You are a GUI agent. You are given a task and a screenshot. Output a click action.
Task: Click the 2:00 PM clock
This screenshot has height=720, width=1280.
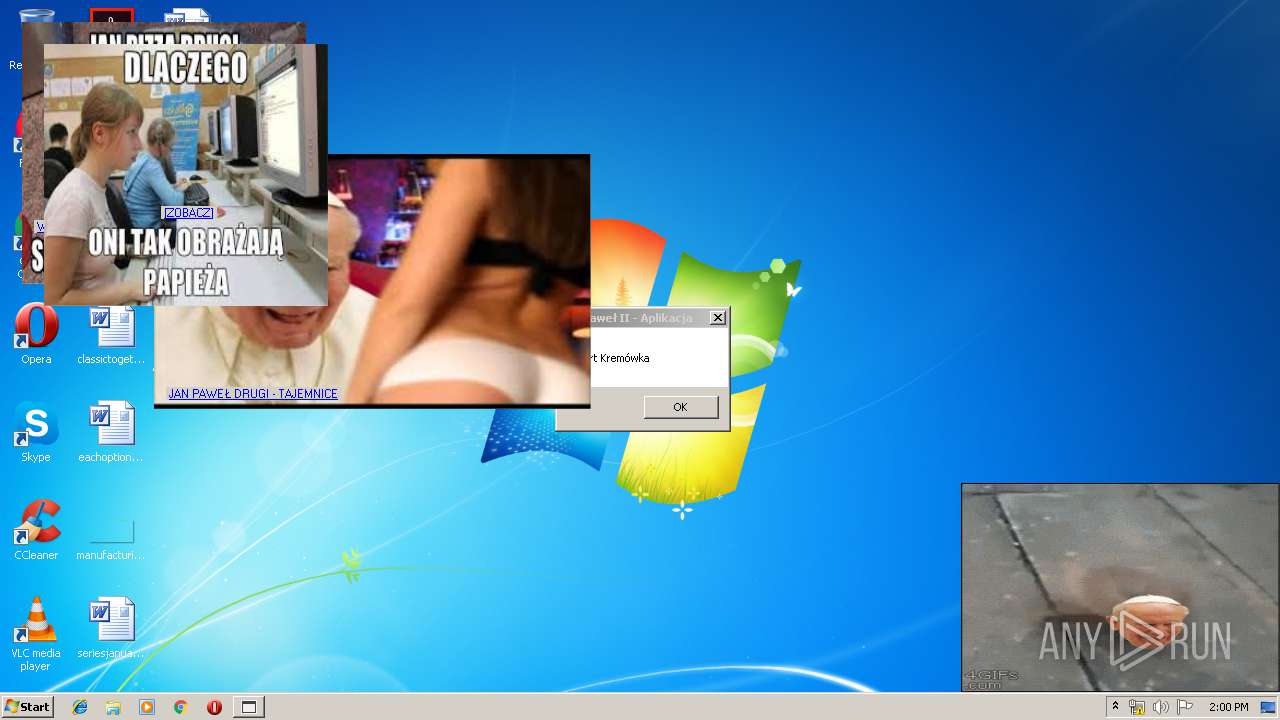coord(1228,707)
